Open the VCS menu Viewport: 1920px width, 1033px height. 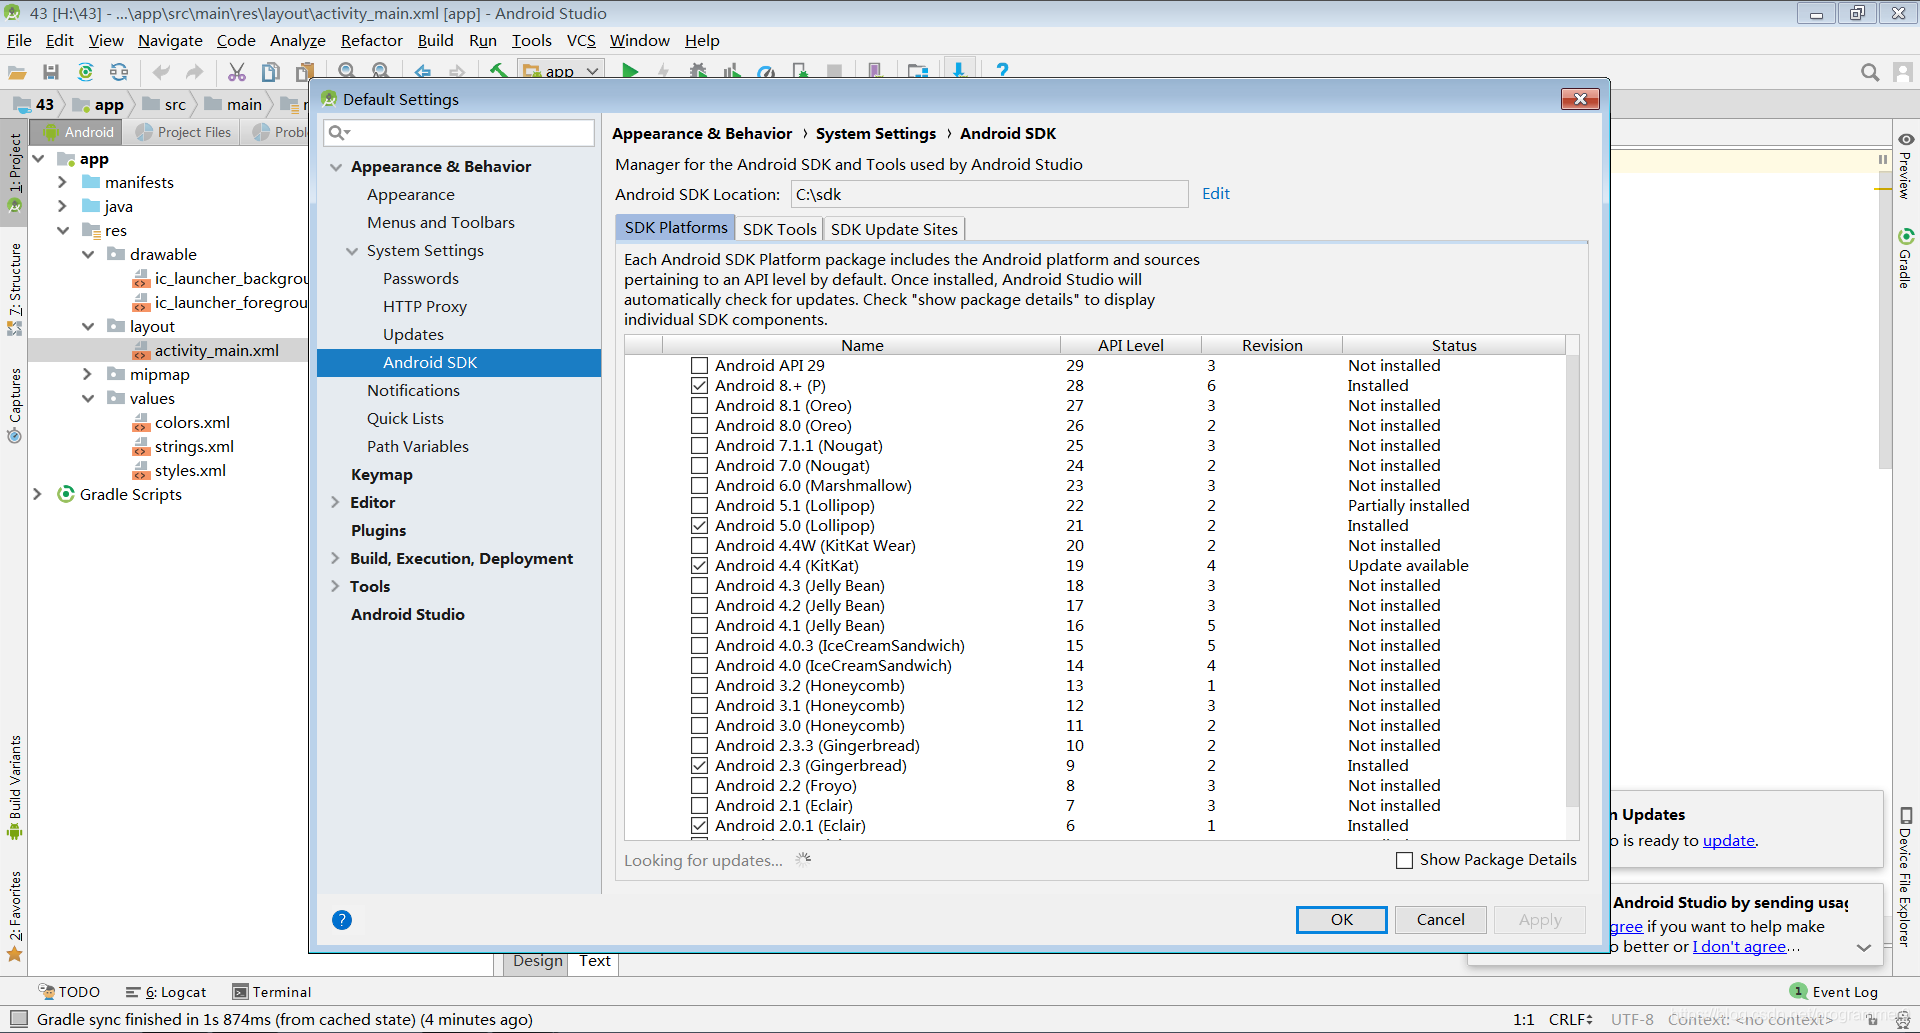pyautogui.click(x=581, y=41)
